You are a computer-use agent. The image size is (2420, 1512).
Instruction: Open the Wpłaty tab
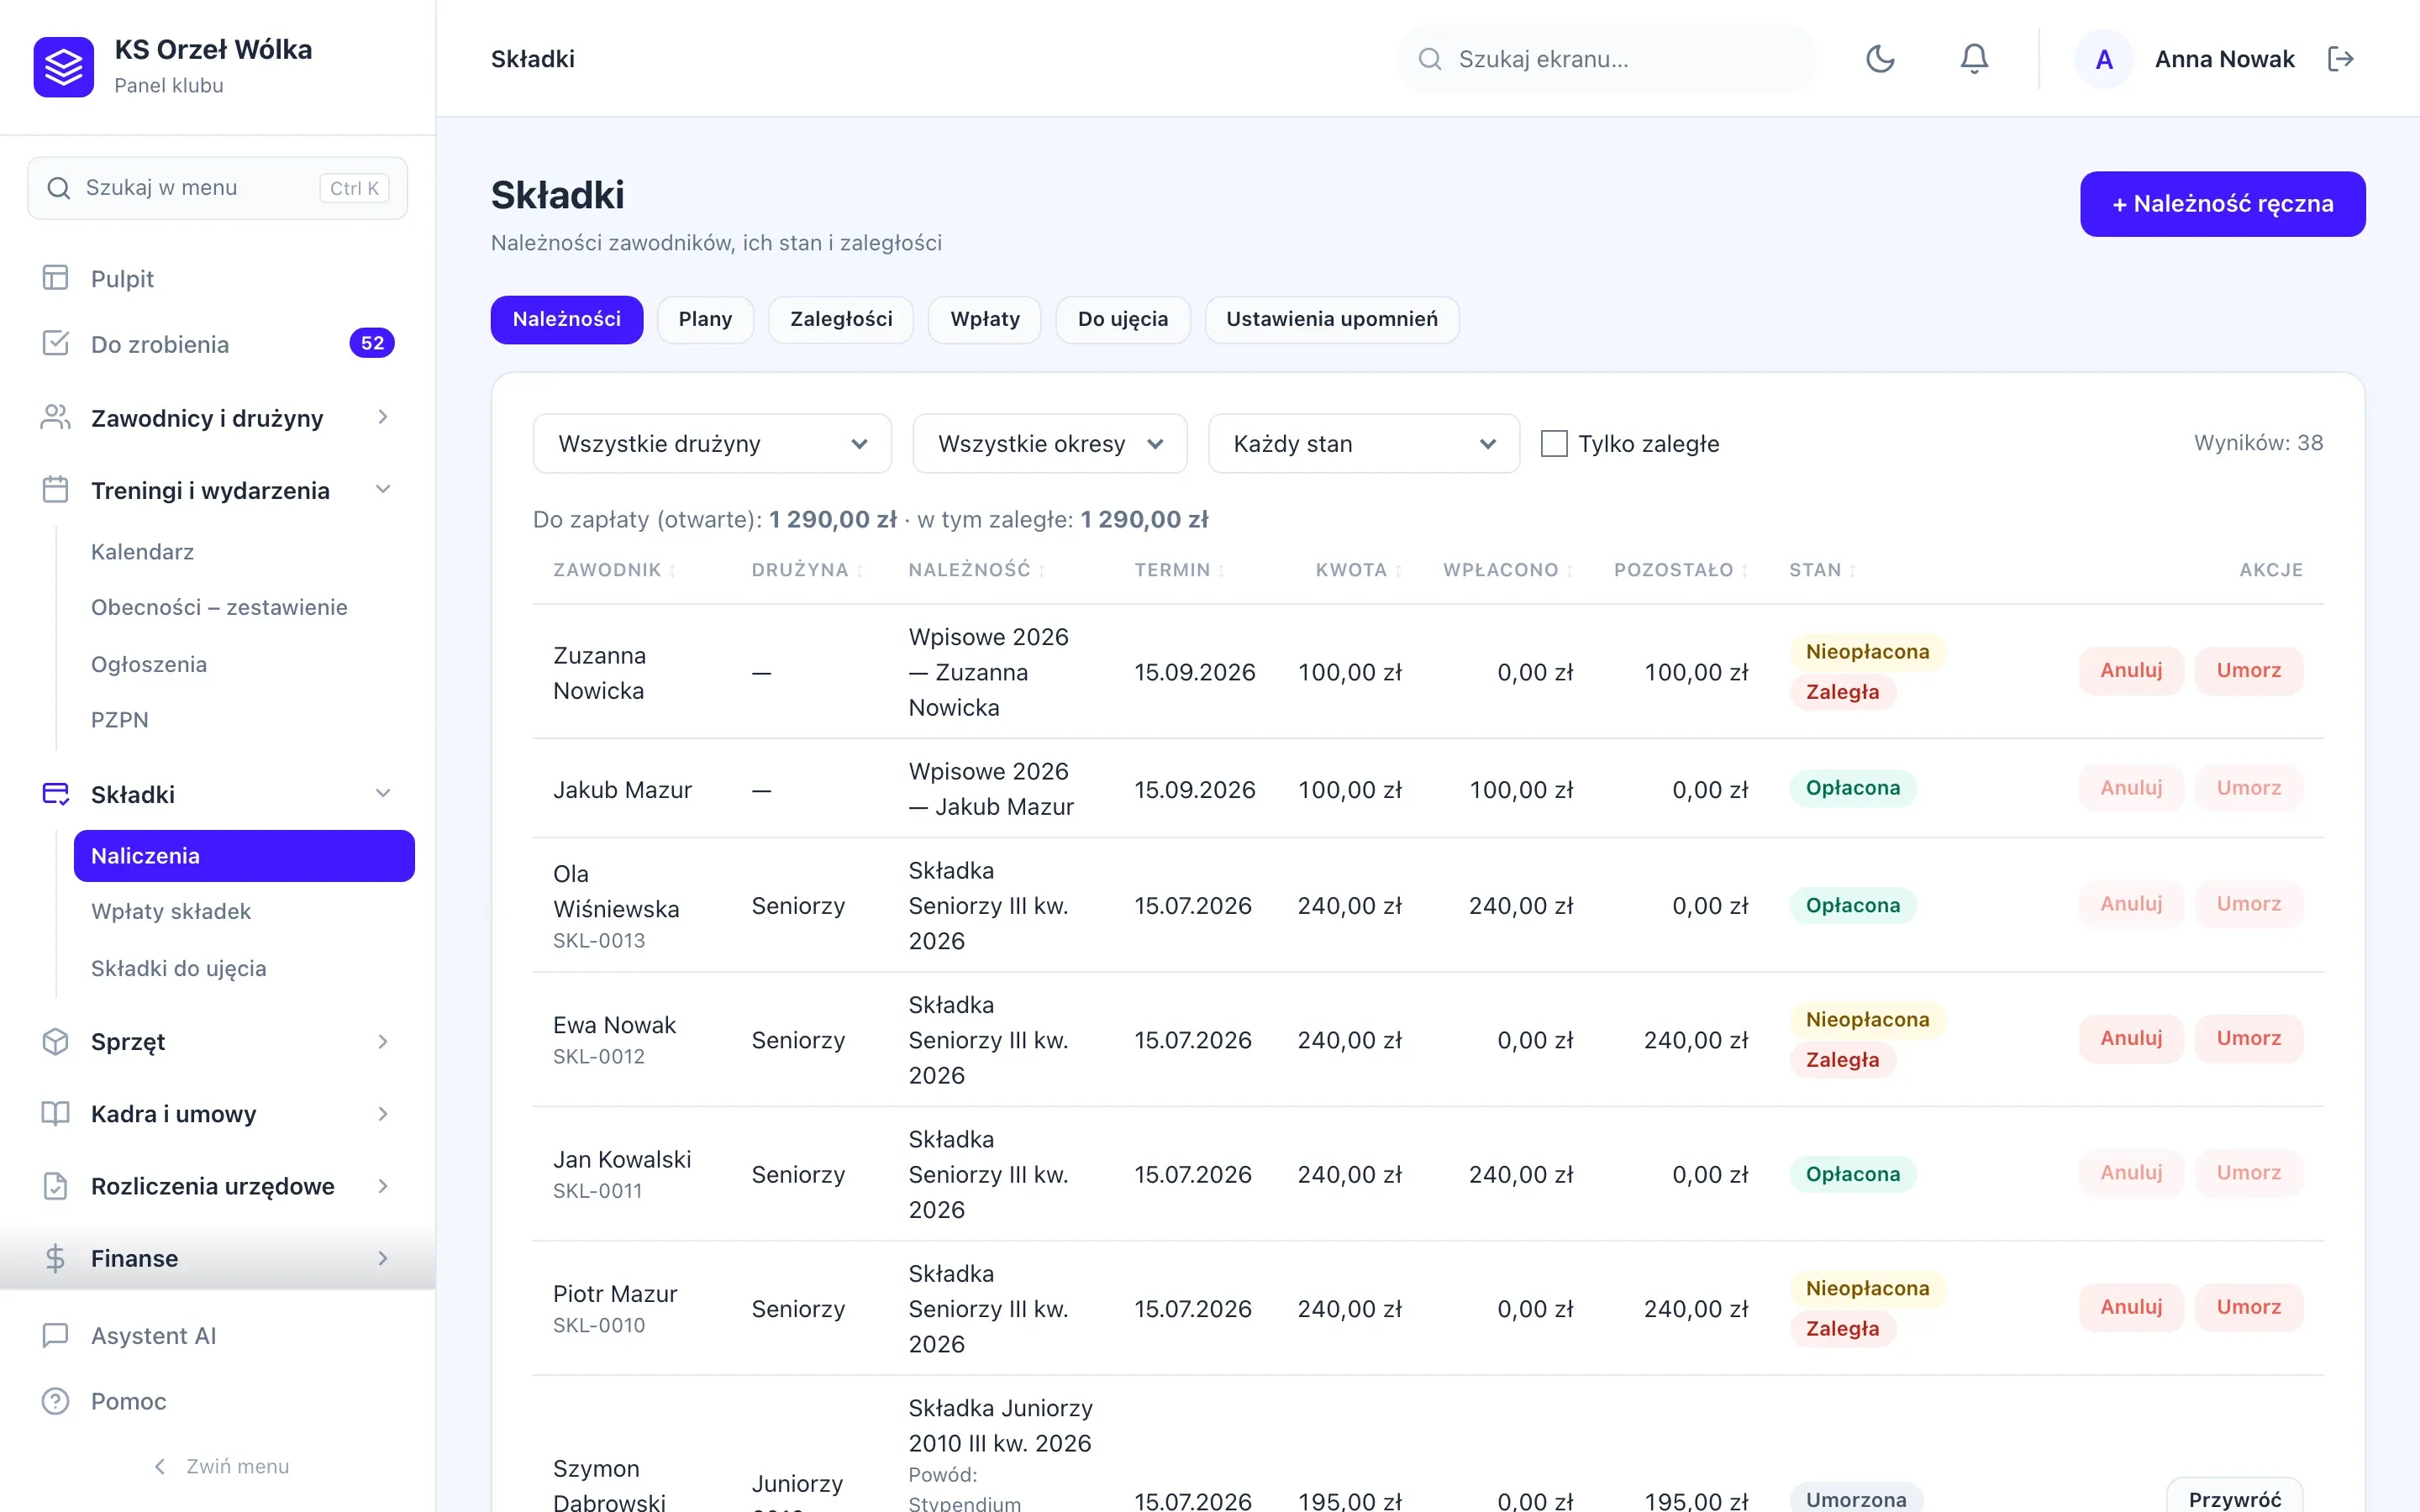pyautogui.click(x=984, y=319)
